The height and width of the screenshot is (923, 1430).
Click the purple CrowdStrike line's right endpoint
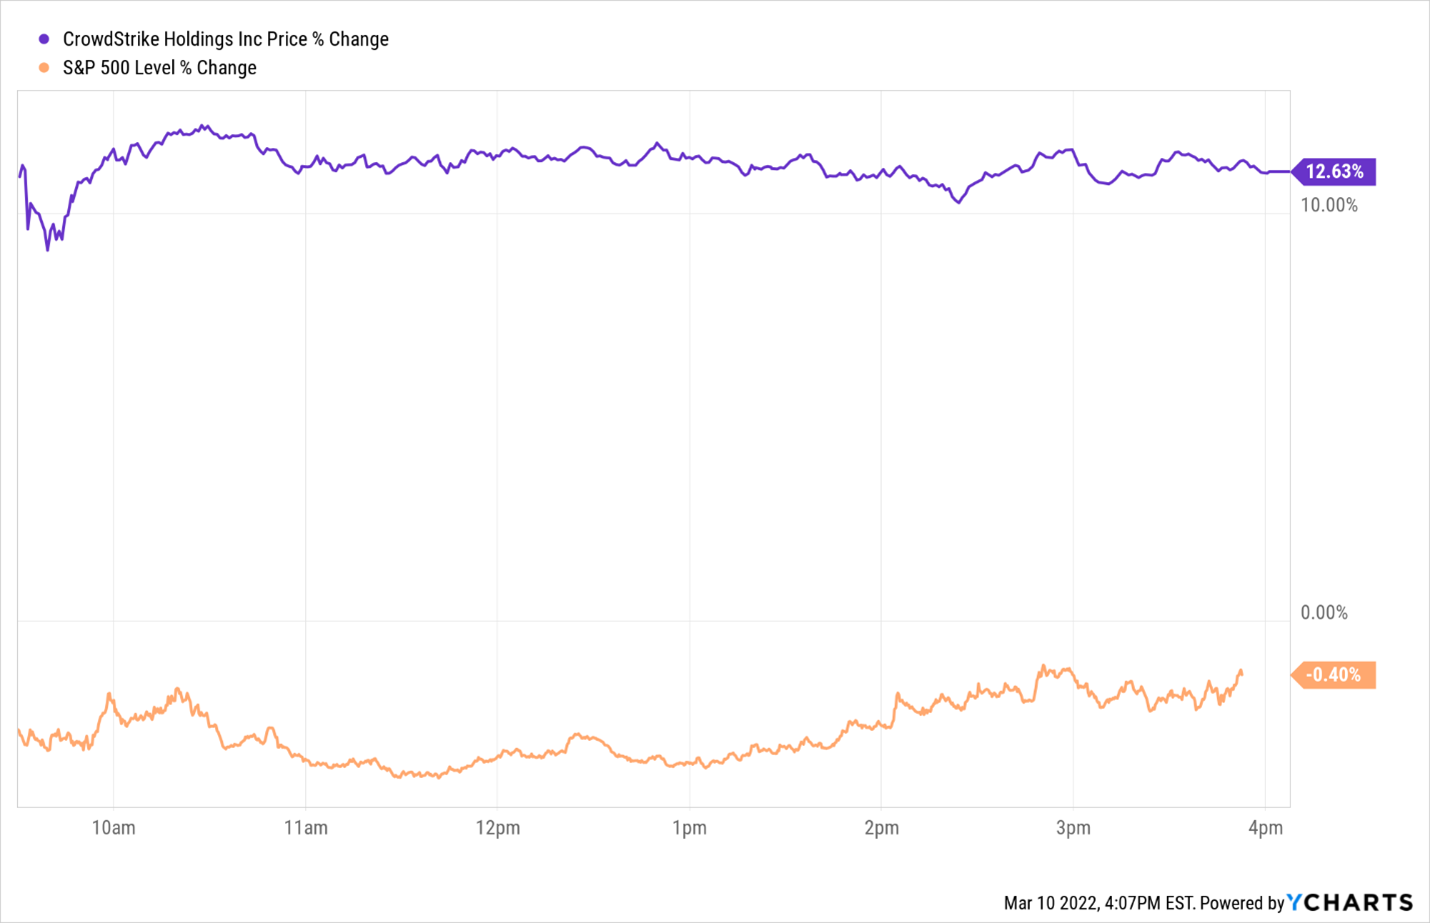point(1288,172)
